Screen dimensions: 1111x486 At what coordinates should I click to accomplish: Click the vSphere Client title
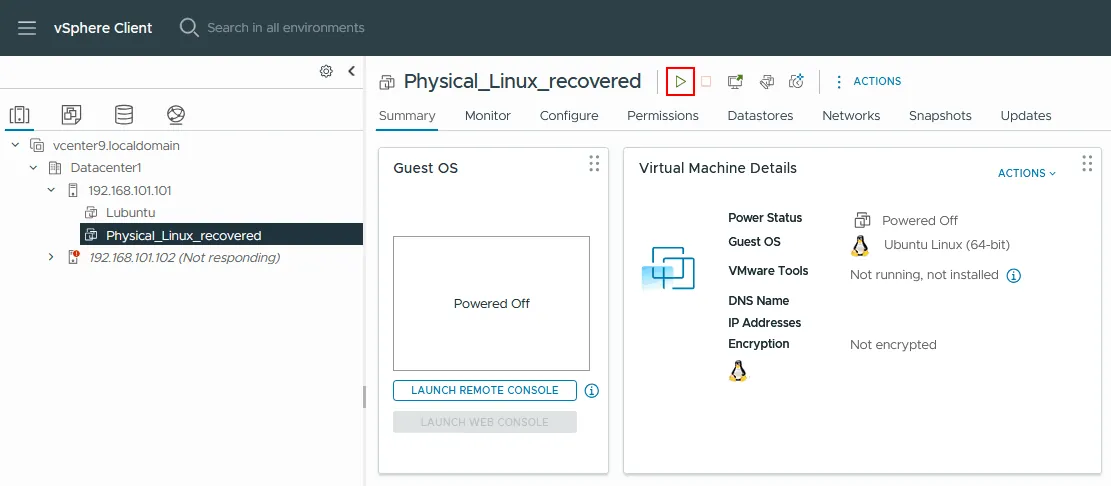103,28
